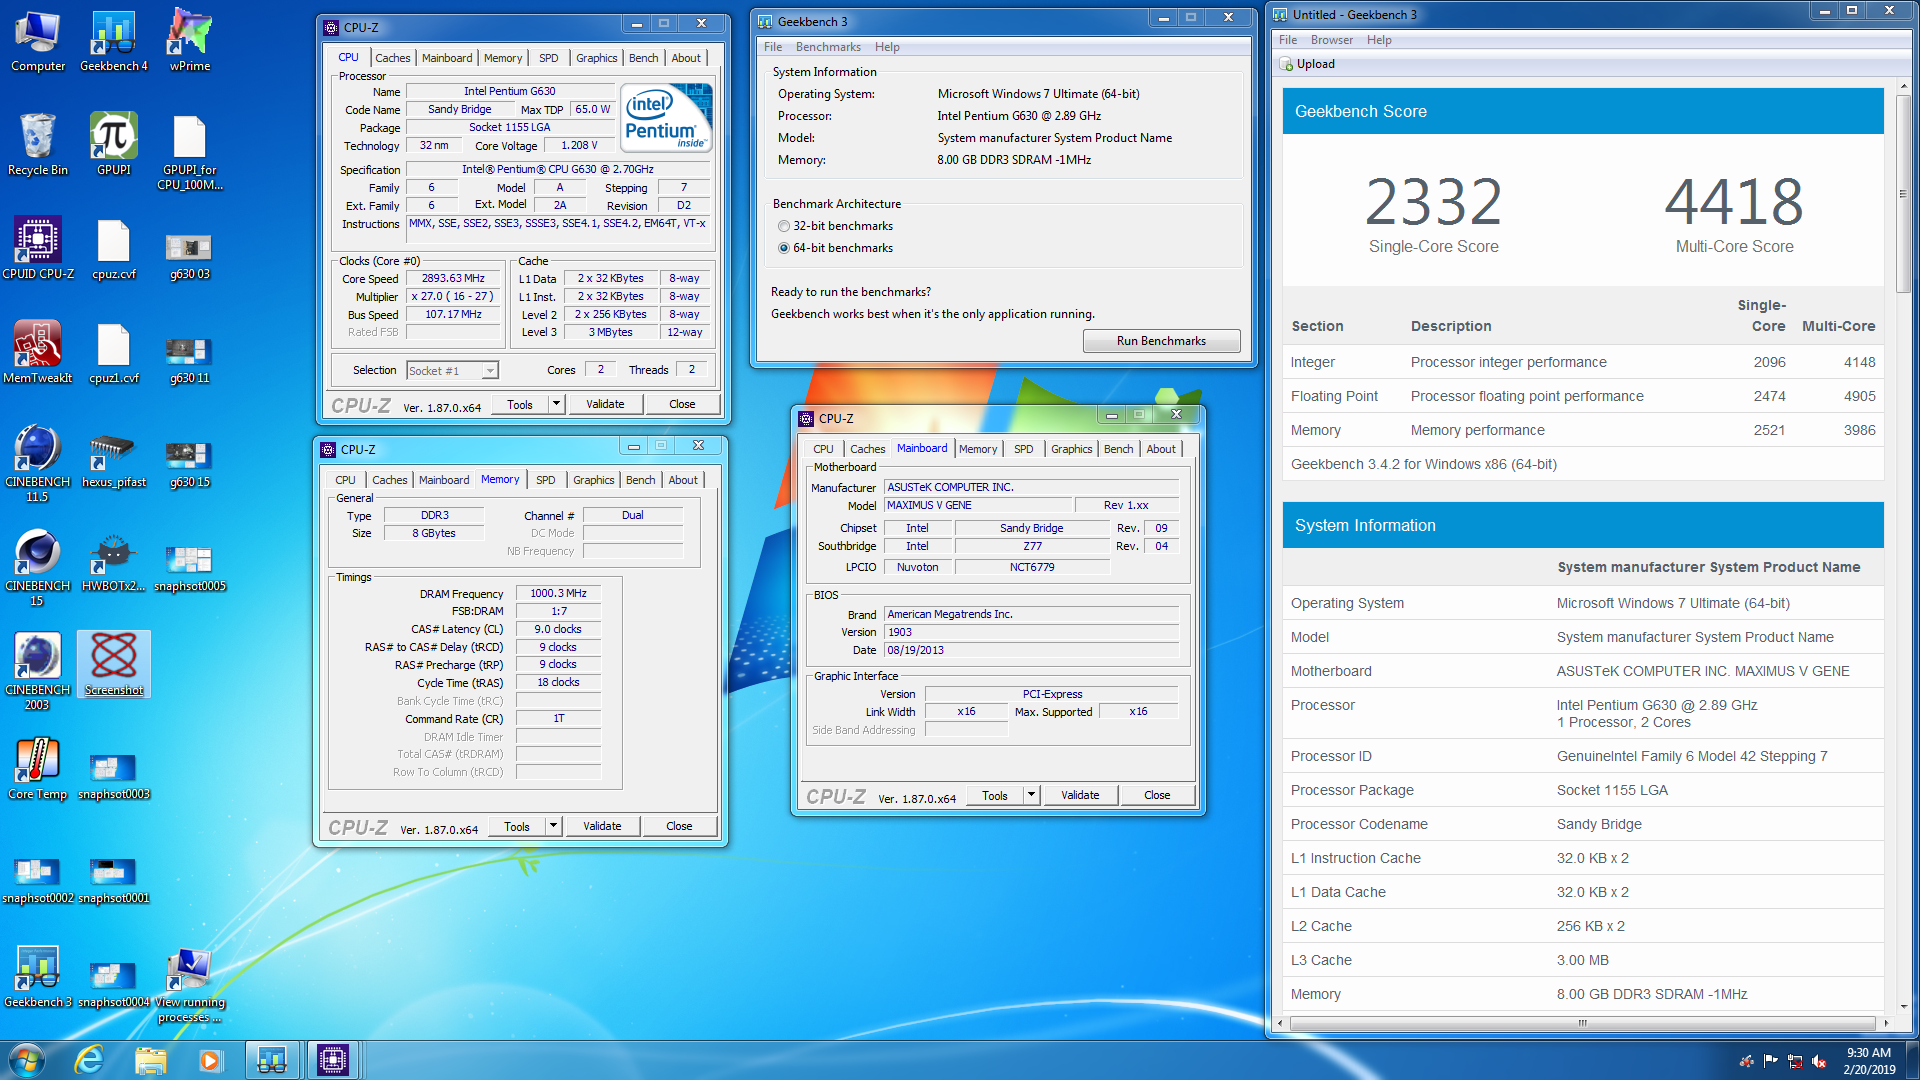
Task: Open the Help menu in the Geekbench 3 launcher window
Action: pos(887,47)
